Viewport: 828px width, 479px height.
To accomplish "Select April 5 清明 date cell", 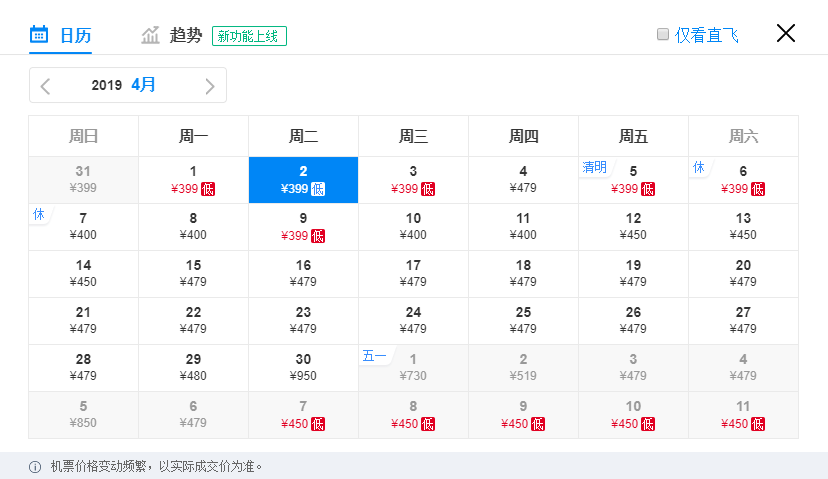I will tap(633, 180).
